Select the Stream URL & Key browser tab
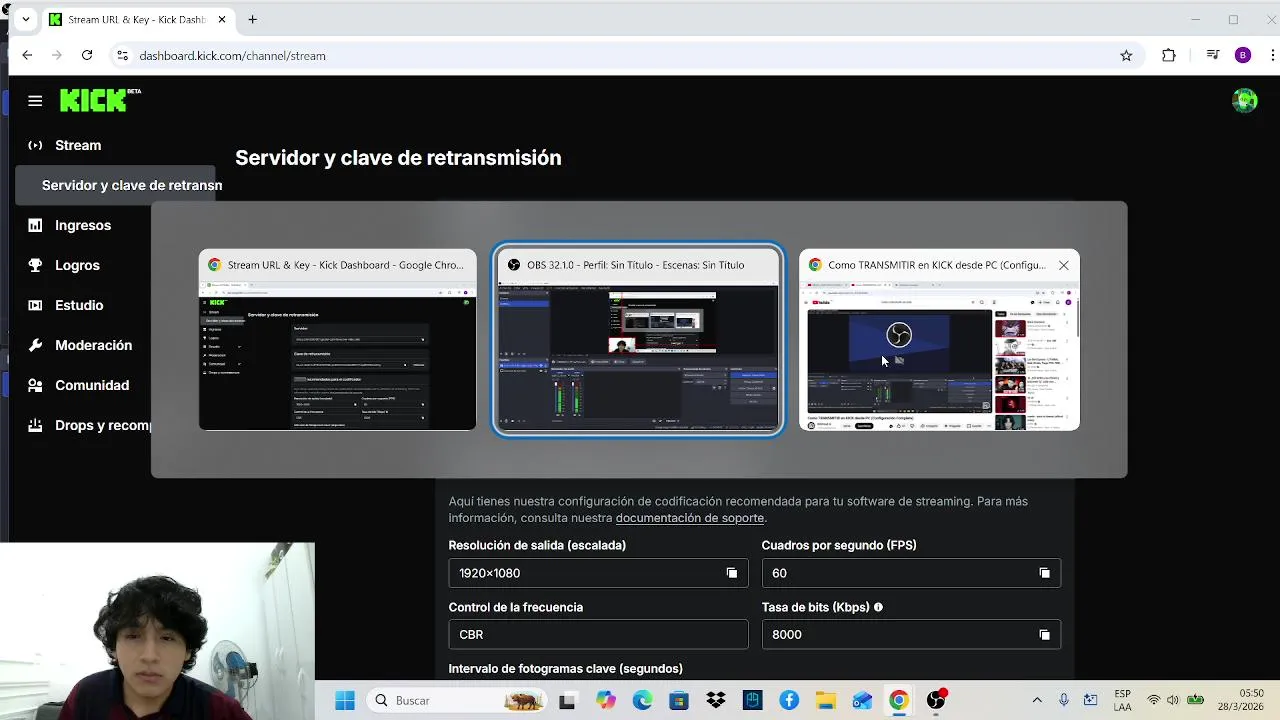This screenshot has height=720, width=1280. click(138, 19)
